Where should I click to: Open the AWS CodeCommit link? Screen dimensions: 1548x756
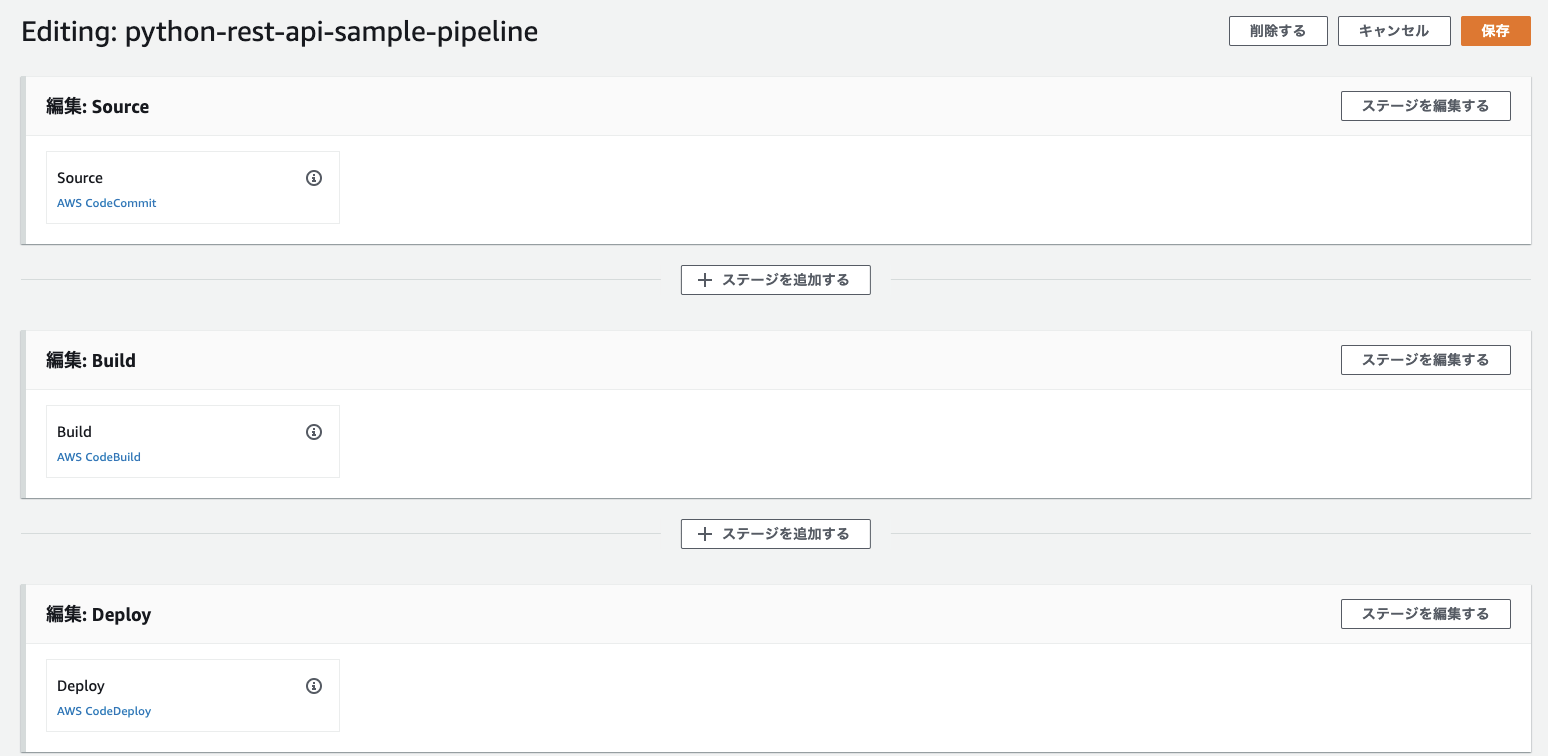click(x=107, y=203)
